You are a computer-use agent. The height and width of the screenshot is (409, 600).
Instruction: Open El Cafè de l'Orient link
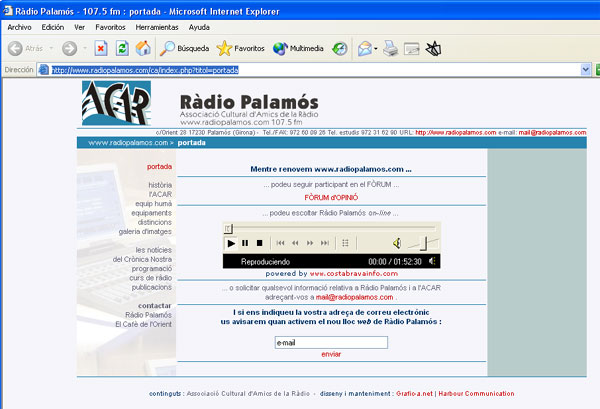[143, 324]
